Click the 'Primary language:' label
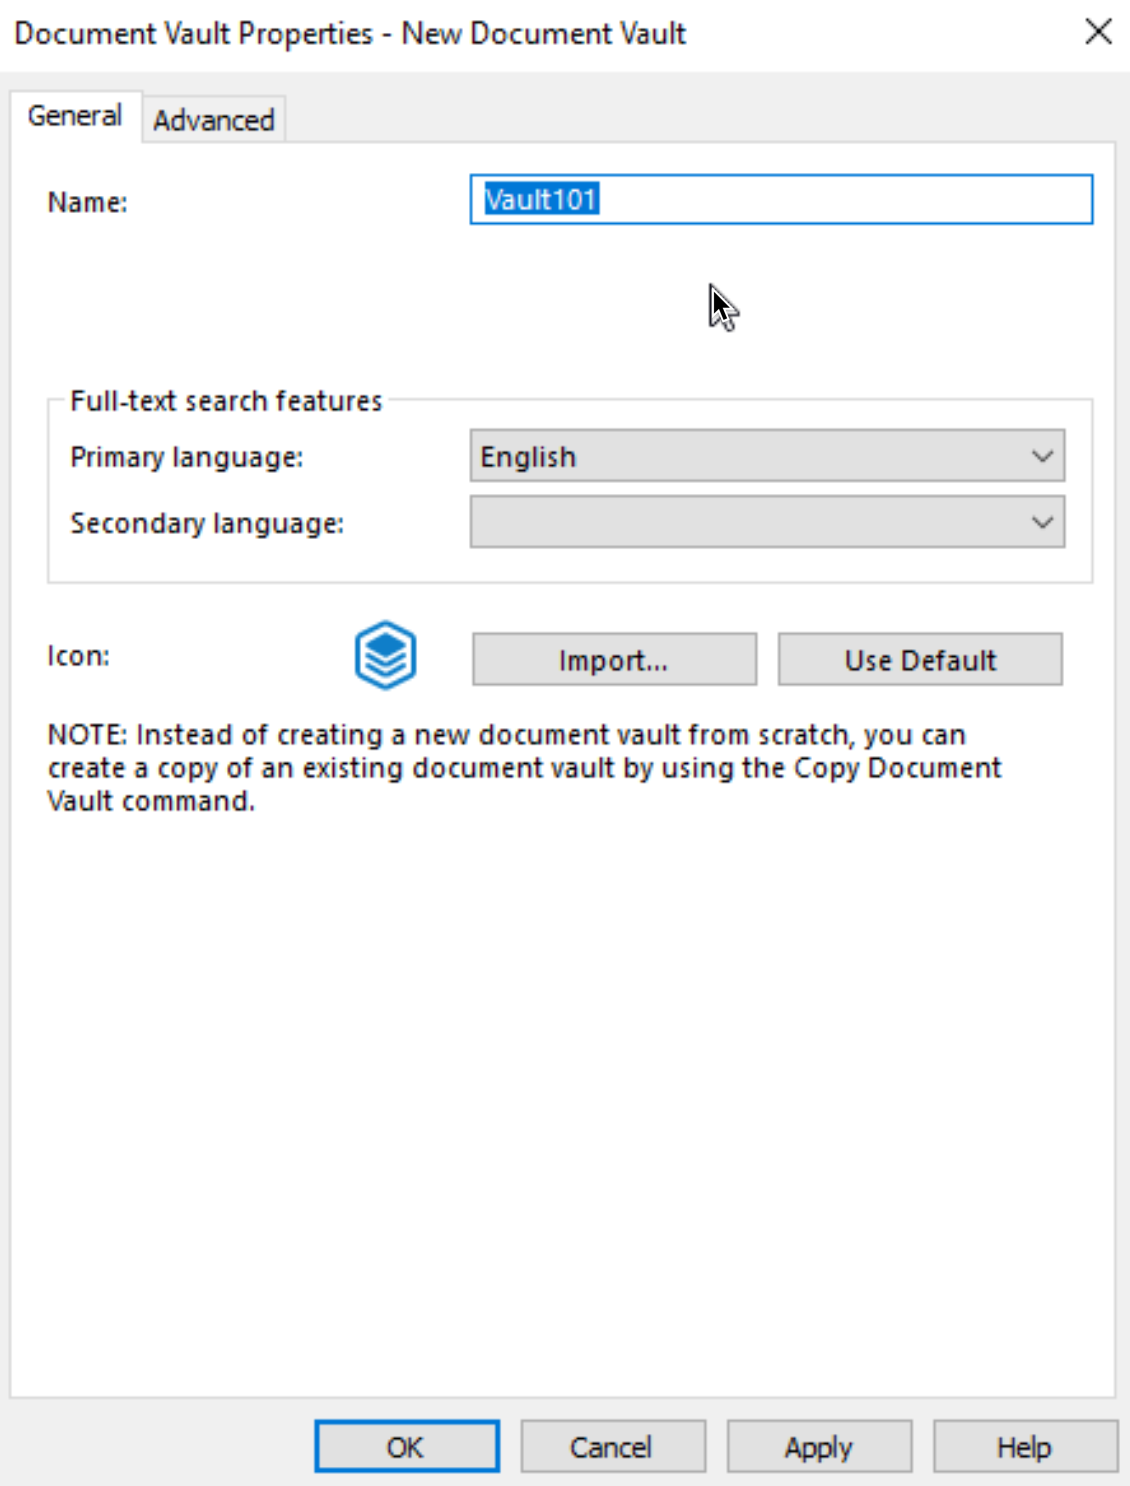This screenshot has width=1130, height=1486. click(x=187, y=457)
